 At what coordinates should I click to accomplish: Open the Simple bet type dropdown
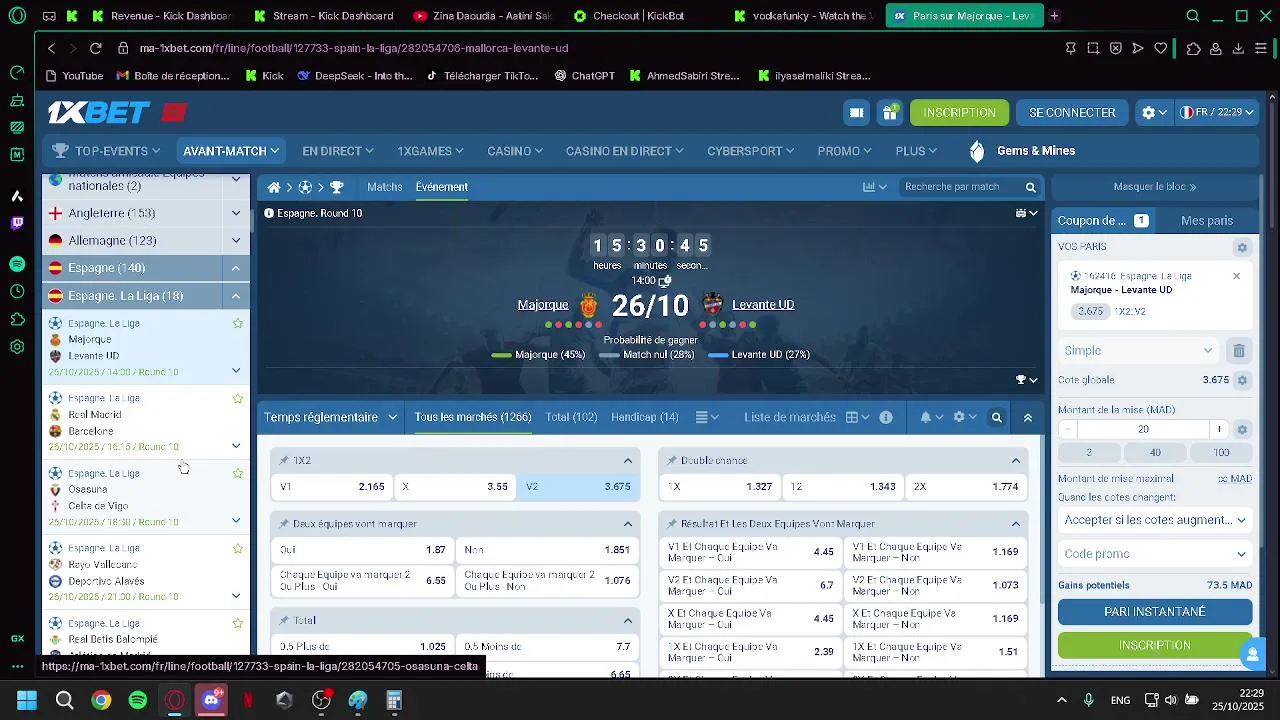(1139, 351)
